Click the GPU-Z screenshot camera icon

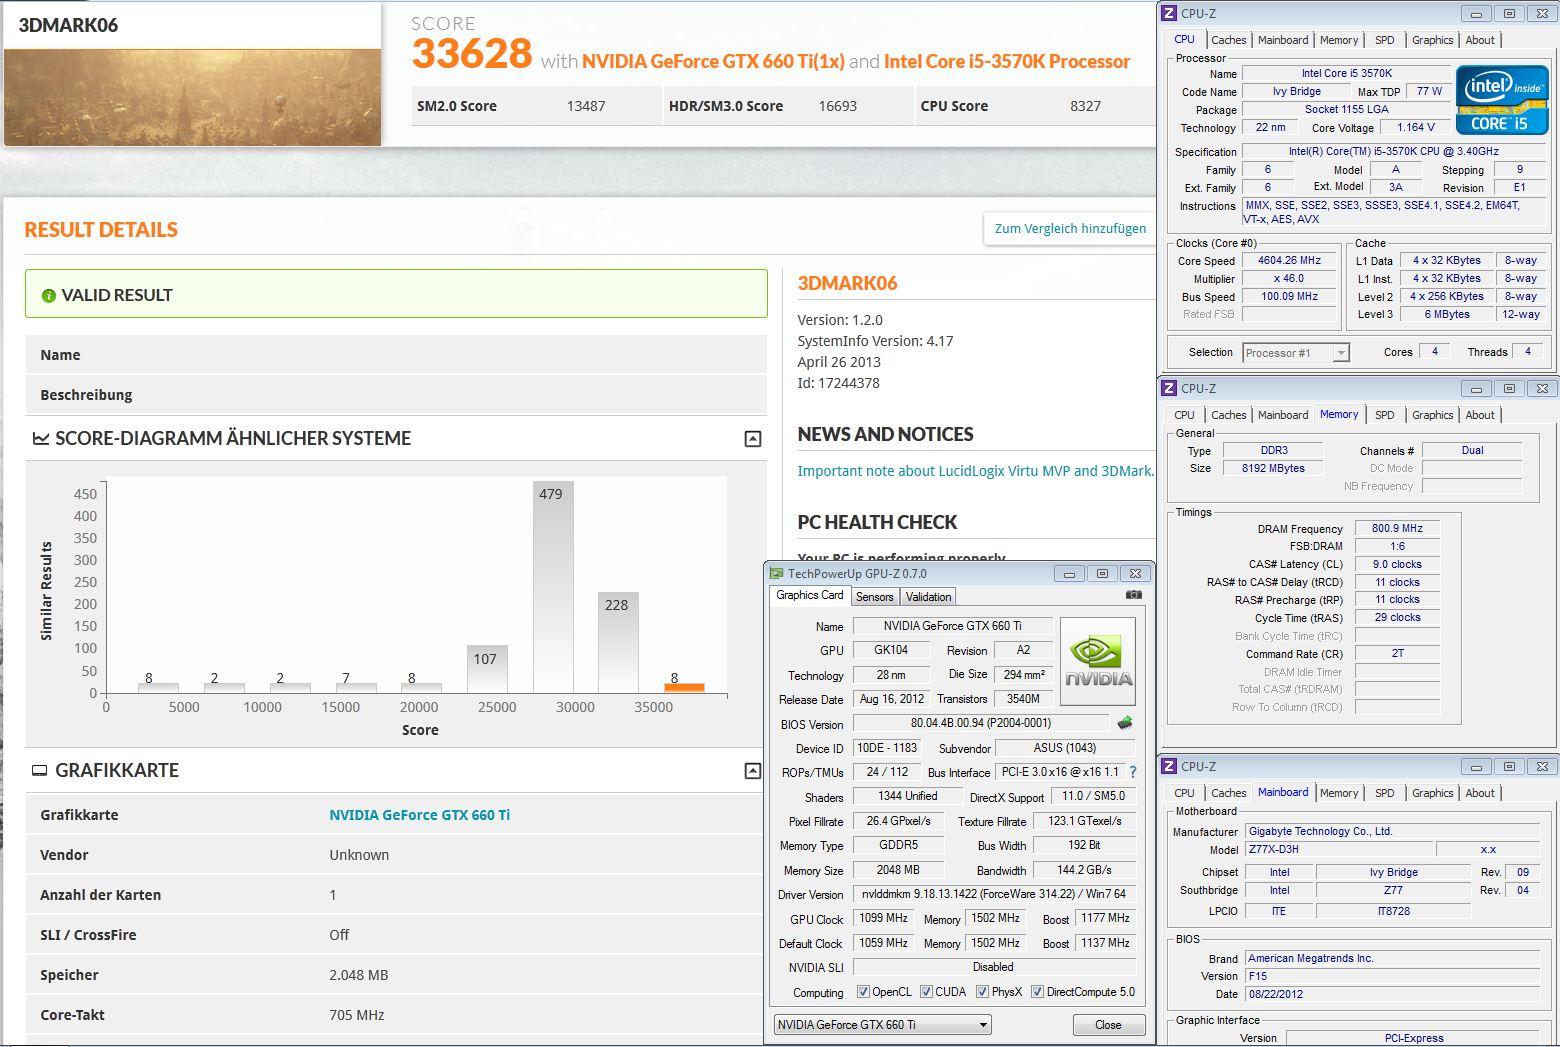click(1133, 595)
